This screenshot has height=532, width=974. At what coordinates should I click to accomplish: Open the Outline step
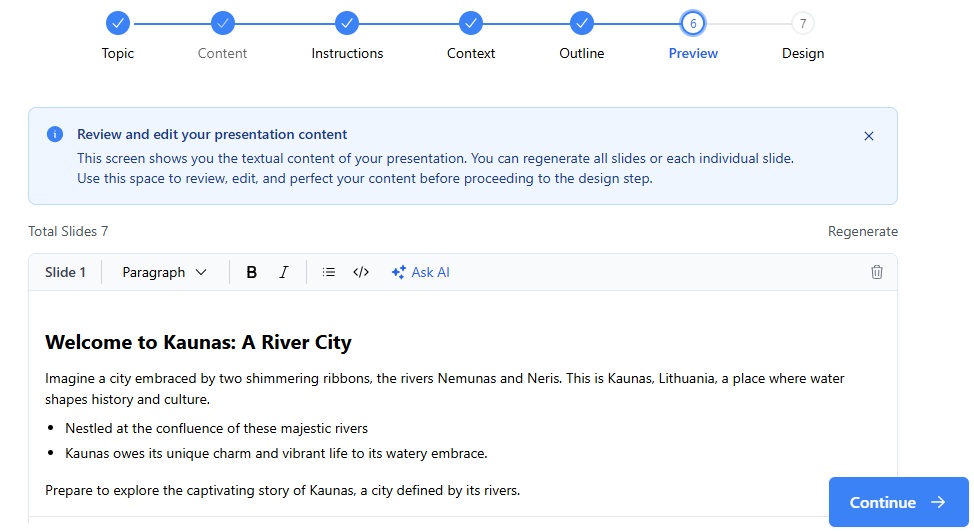pos(582,22)
